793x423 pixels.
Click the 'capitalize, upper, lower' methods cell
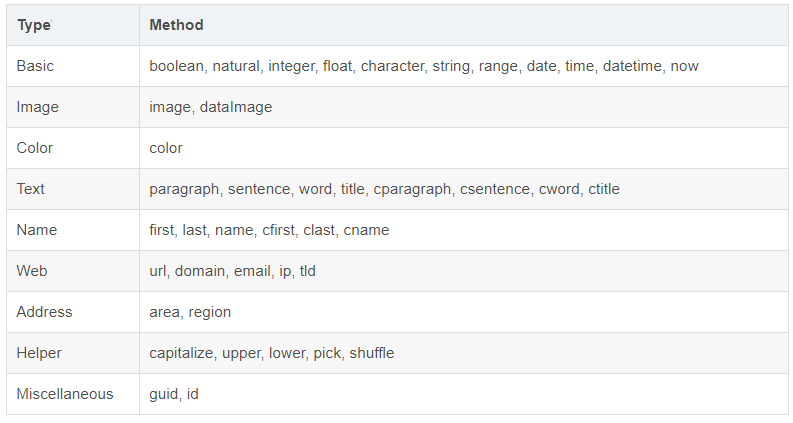[x=271, y=353]
